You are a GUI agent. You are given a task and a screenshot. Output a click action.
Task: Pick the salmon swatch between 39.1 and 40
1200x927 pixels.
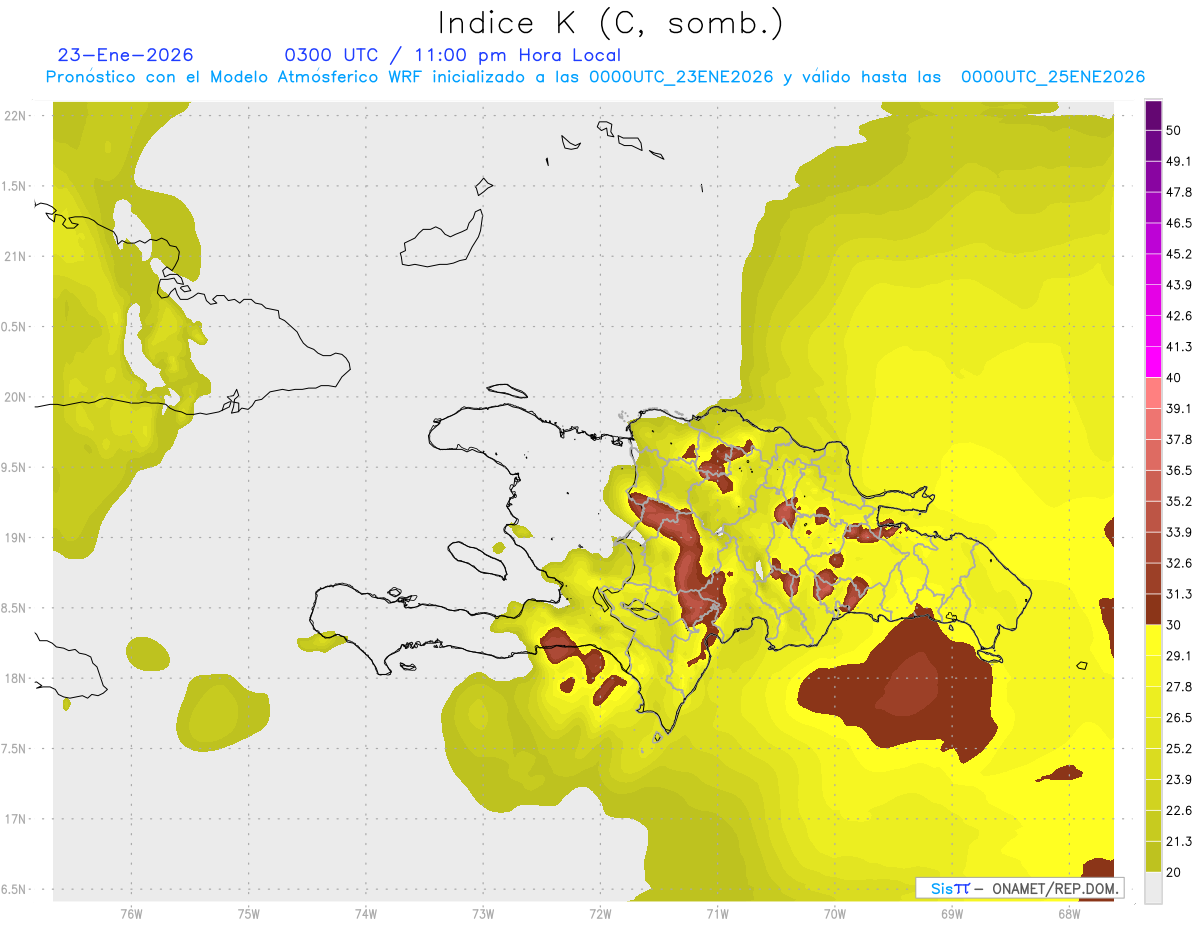pyautogui.click(x=1153, y=393)
